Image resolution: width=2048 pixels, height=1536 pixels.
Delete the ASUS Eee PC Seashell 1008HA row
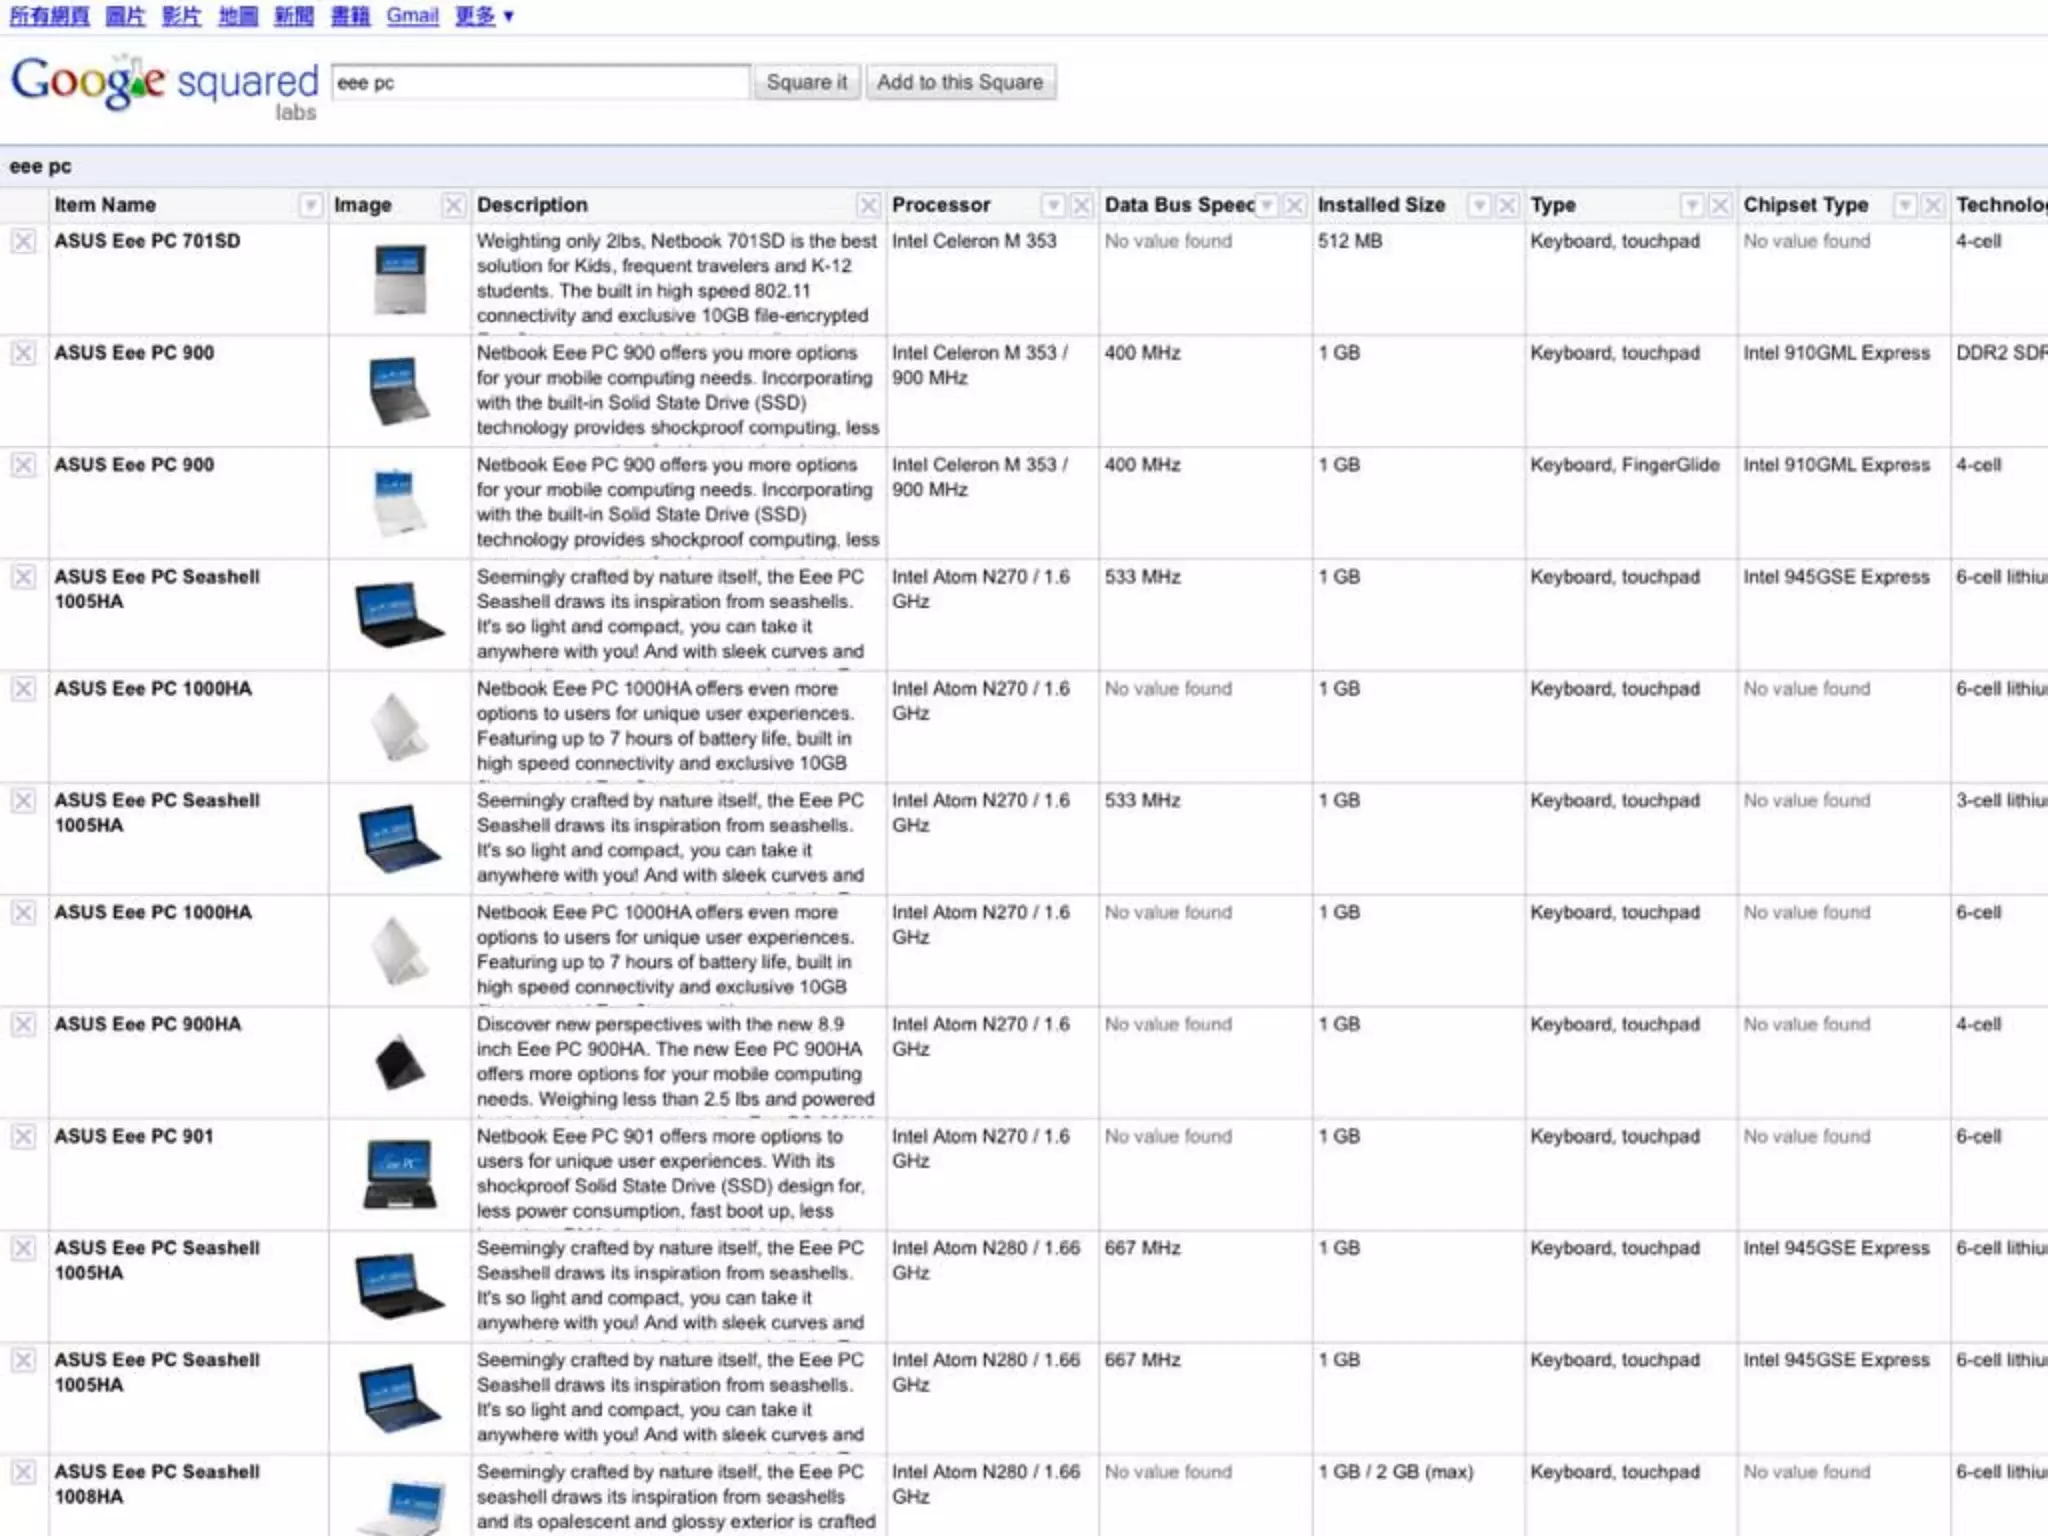pyautogui.click(x=24, y=1473)
